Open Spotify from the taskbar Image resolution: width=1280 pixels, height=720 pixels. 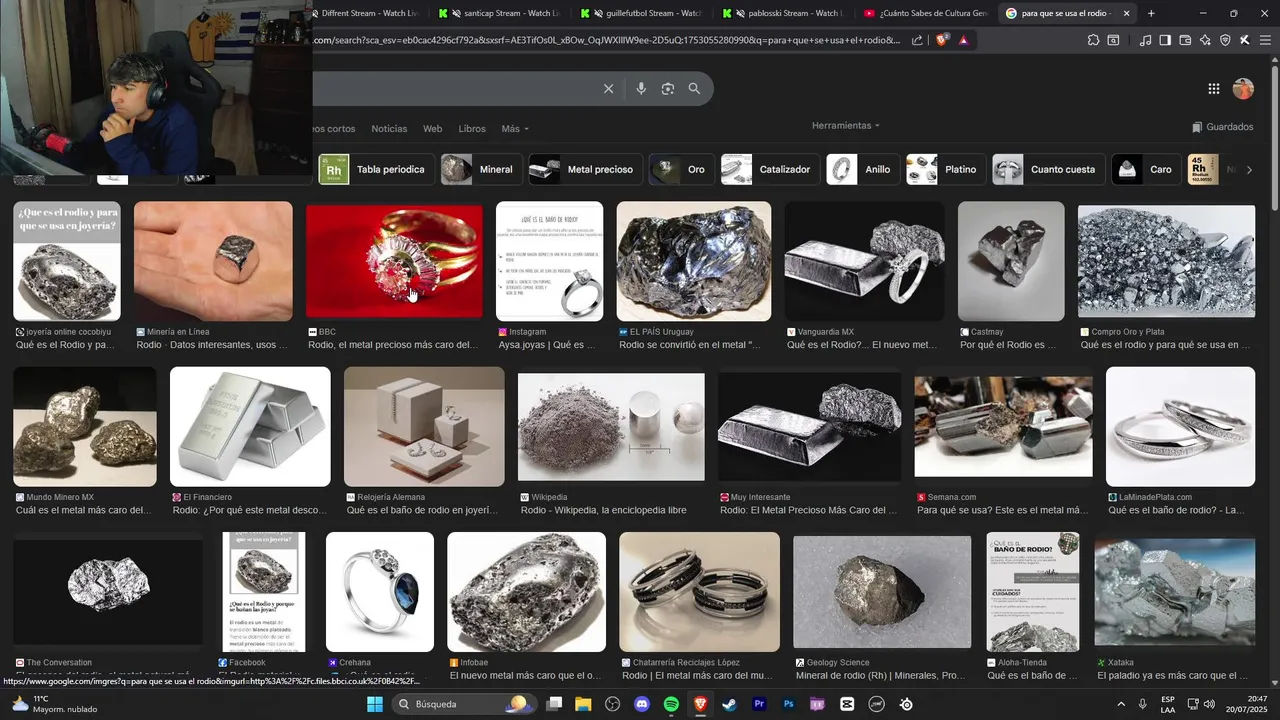click(671, 704)
